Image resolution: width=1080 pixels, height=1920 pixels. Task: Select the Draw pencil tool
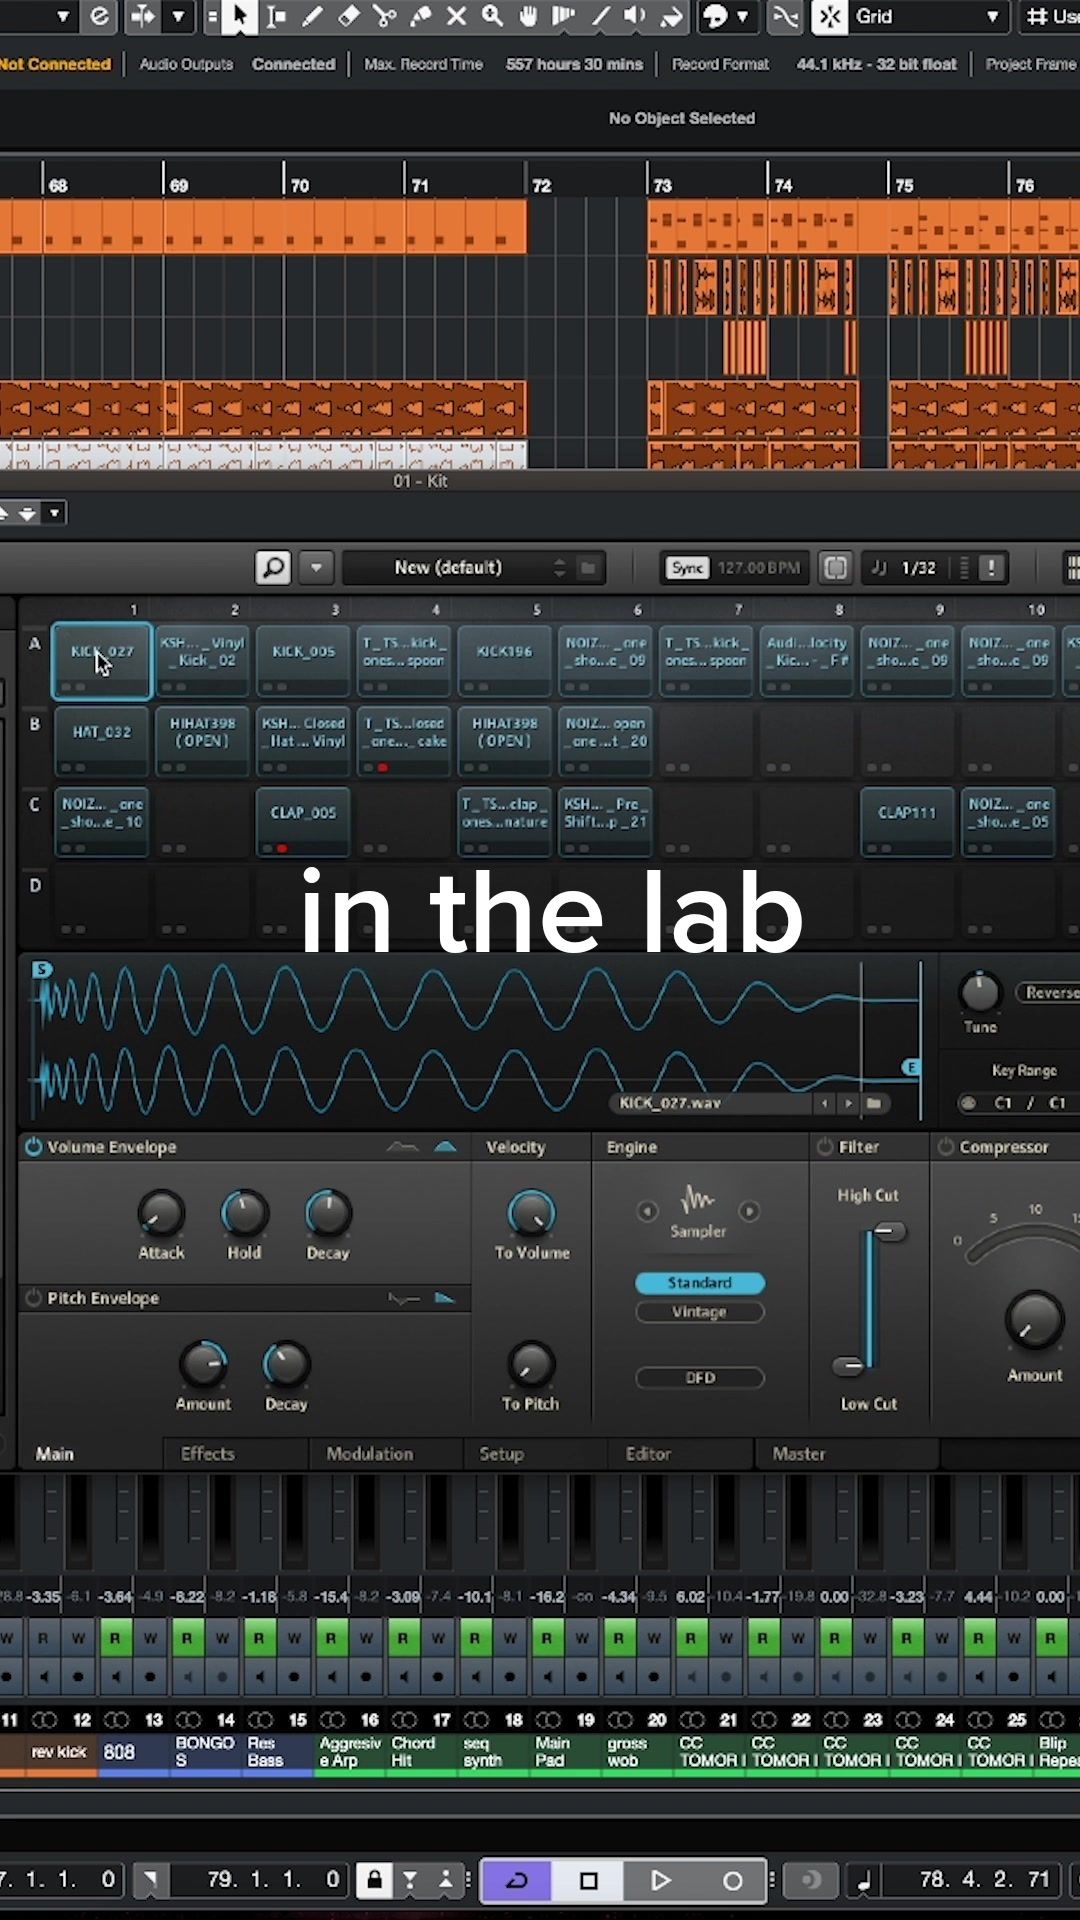(x=312, y=16)
